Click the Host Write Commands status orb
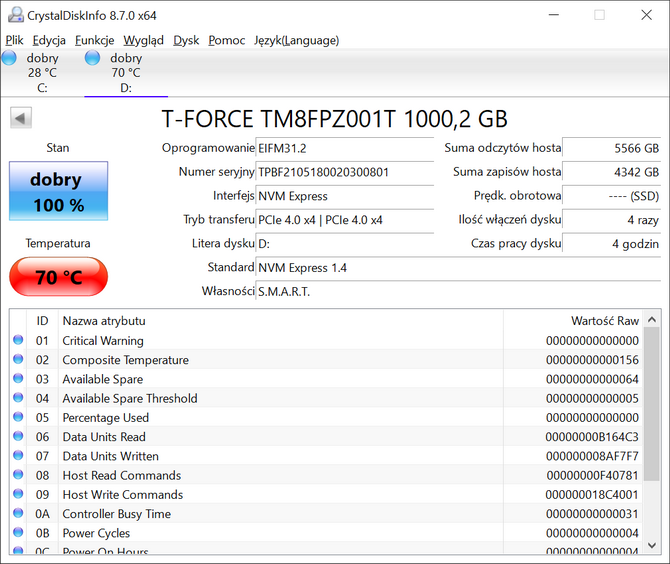The width and height of the screenshot is (670, 564). click(18, 495)
